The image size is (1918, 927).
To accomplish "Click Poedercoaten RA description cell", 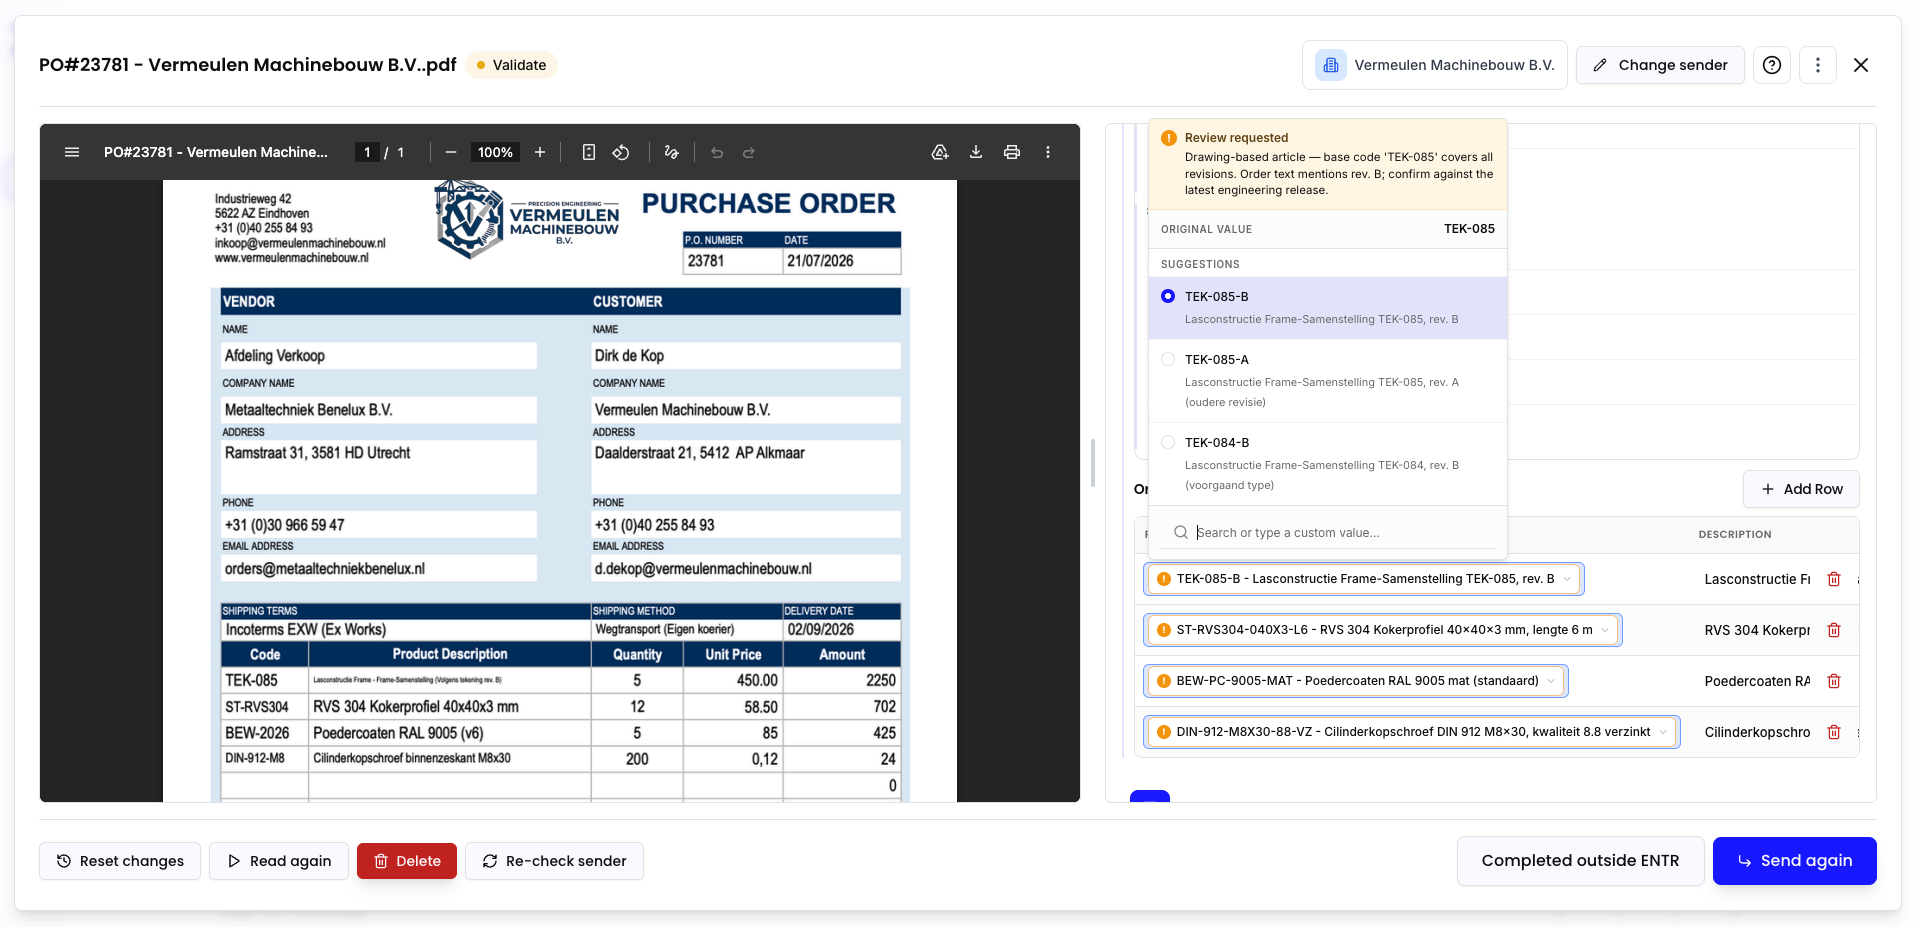I will 1757,681.
